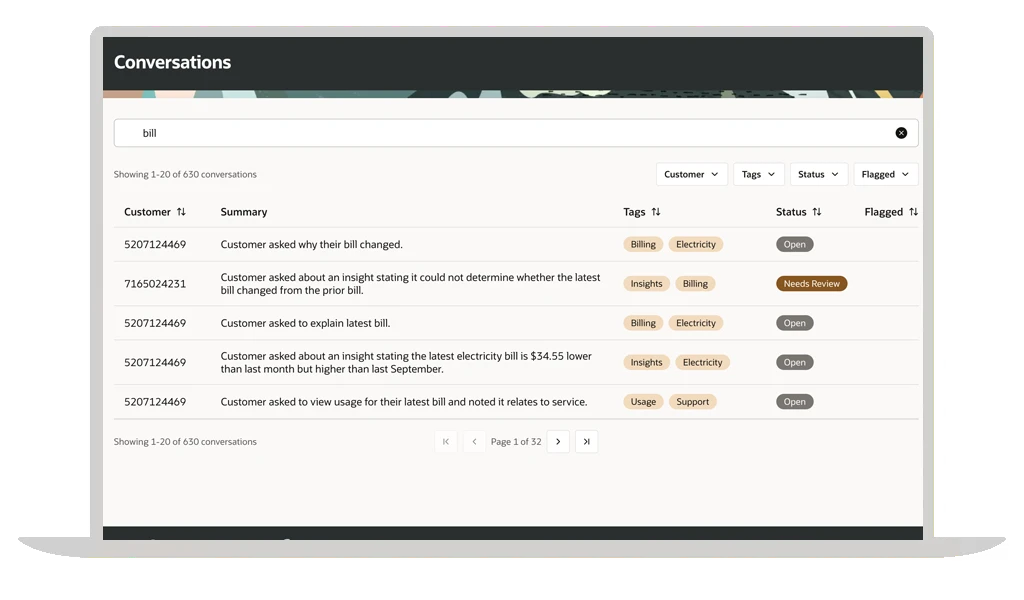Click the Customer column header label
This screenshot has width=1024, height=600.
pos(147,212)
